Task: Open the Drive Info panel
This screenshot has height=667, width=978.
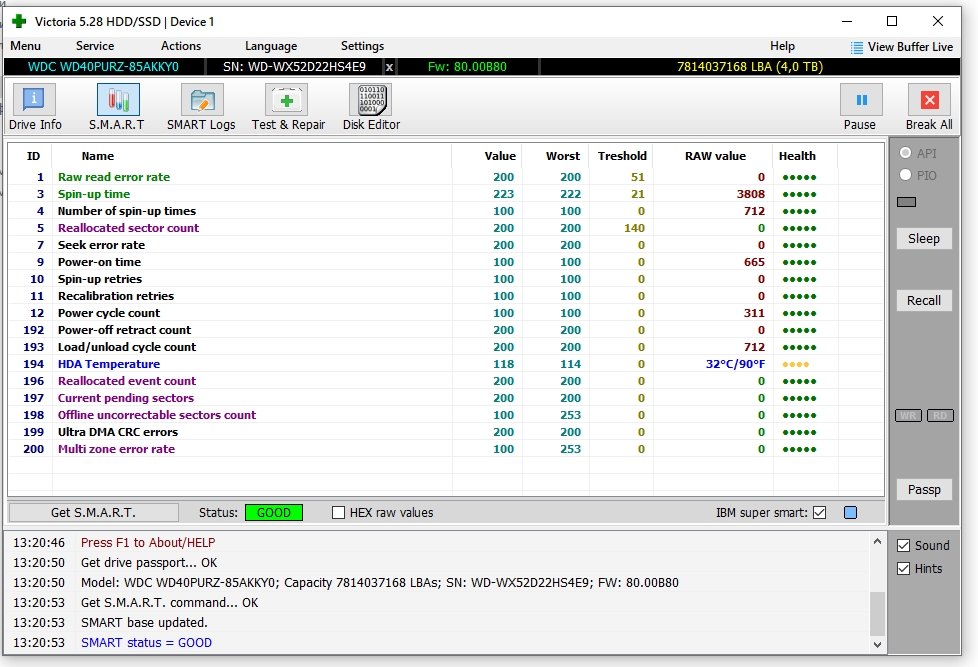Action: 34,107
